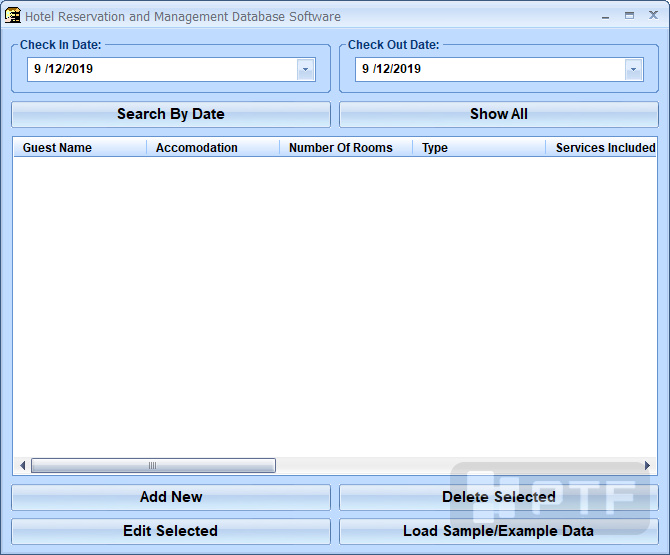Click the Edit Selected button
The width and height of the screenshot is (670, 555).
point(171,531)
